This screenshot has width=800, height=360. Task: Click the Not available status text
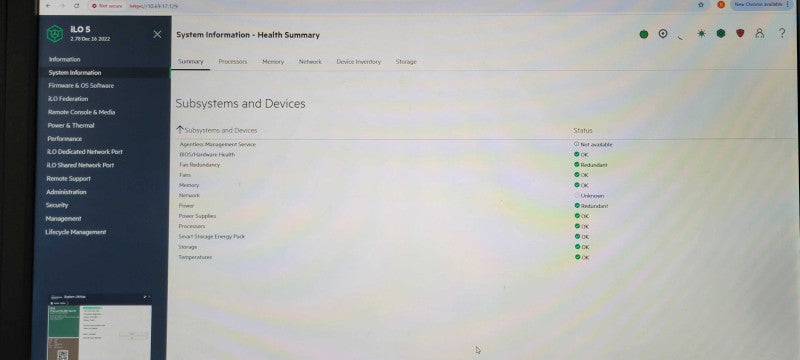pos(596,145)
